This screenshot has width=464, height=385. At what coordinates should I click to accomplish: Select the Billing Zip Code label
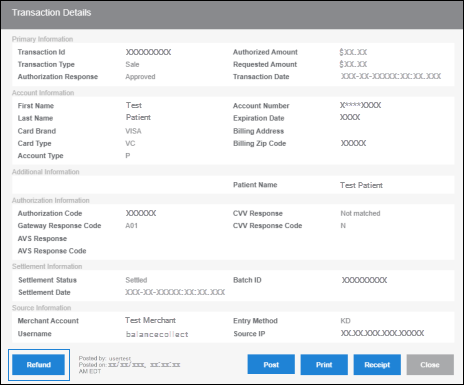[x=259, y=143]
